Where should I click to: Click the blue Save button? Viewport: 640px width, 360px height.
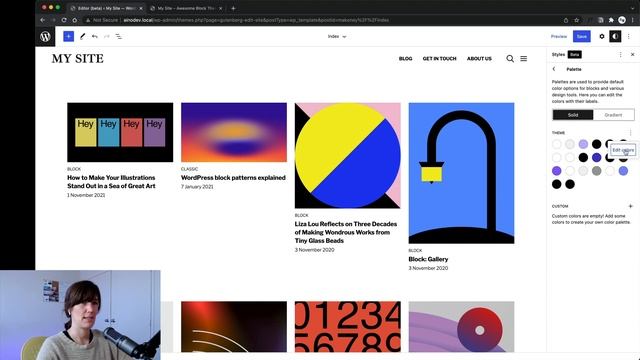point(582,36)
